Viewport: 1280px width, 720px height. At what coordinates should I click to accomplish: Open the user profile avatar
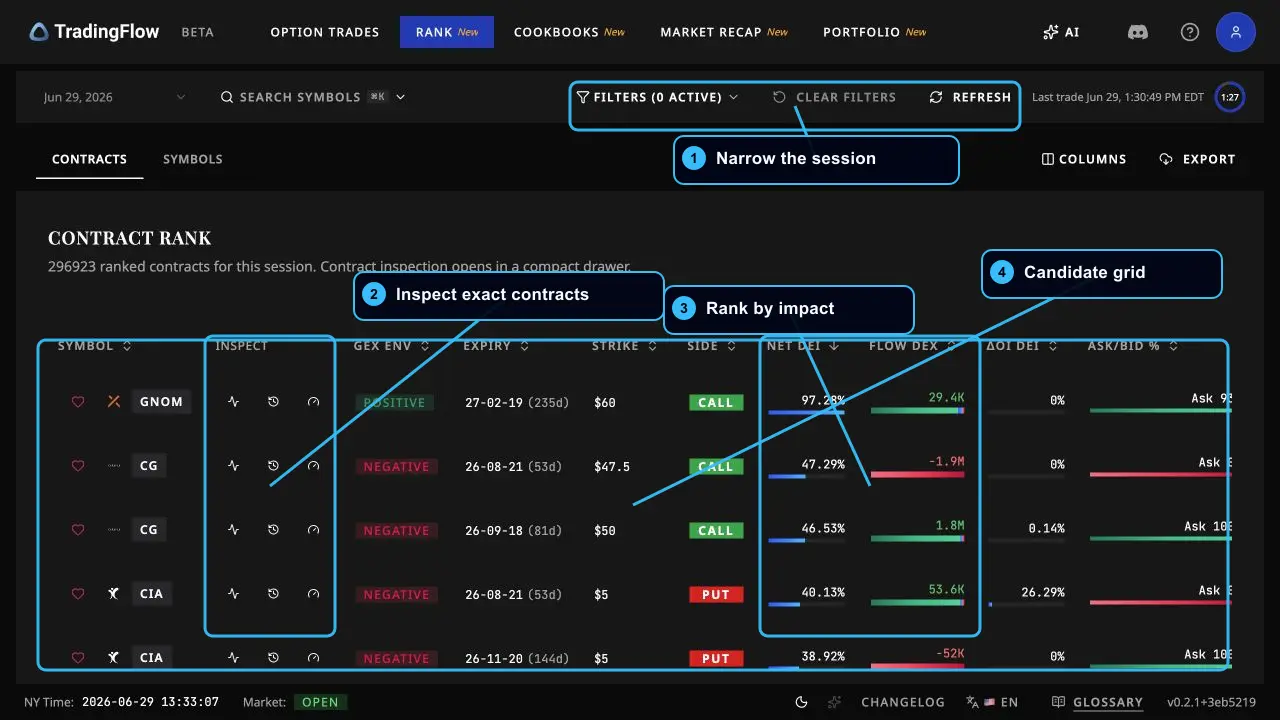pyautogui.click(x=1236, y=32)
